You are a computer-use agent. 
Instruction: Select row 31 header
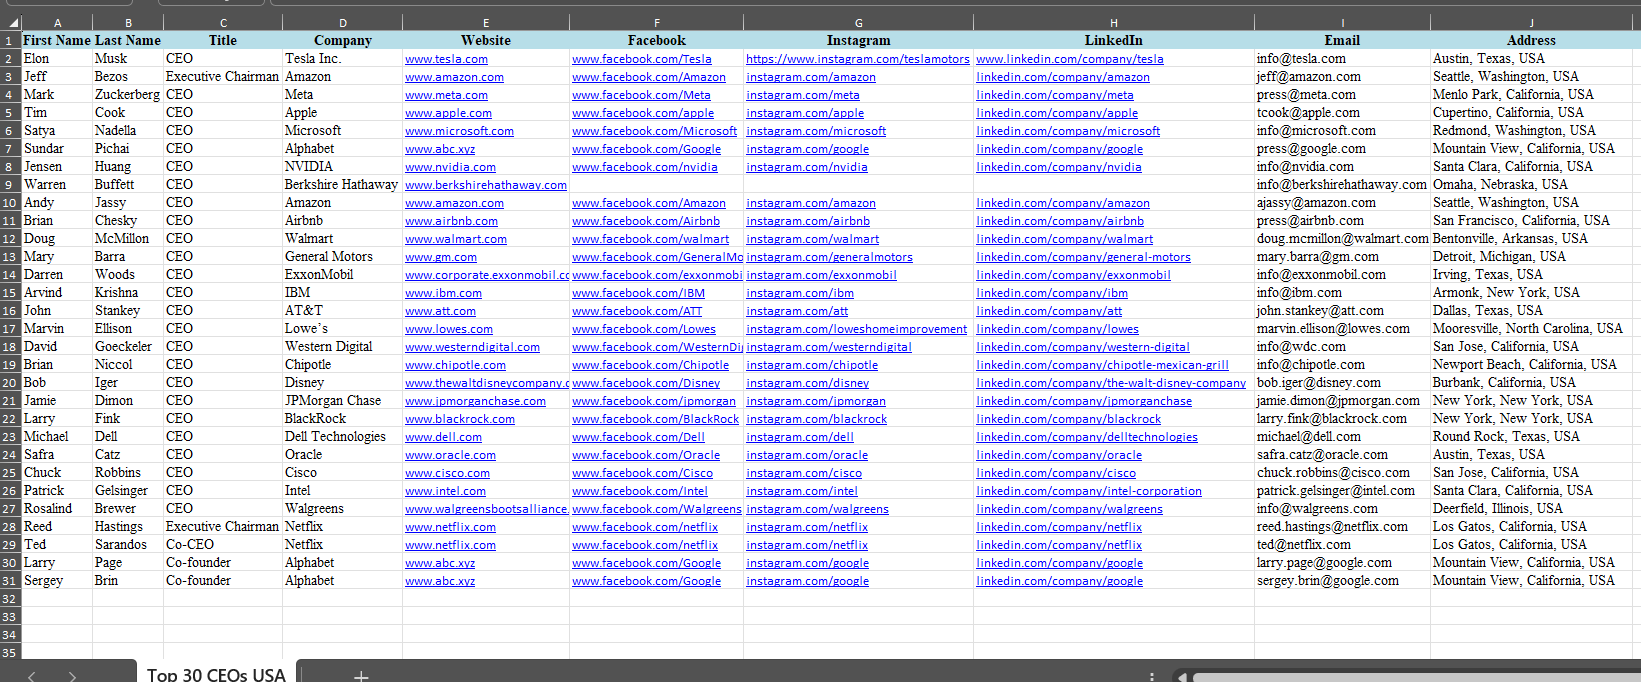10,580
